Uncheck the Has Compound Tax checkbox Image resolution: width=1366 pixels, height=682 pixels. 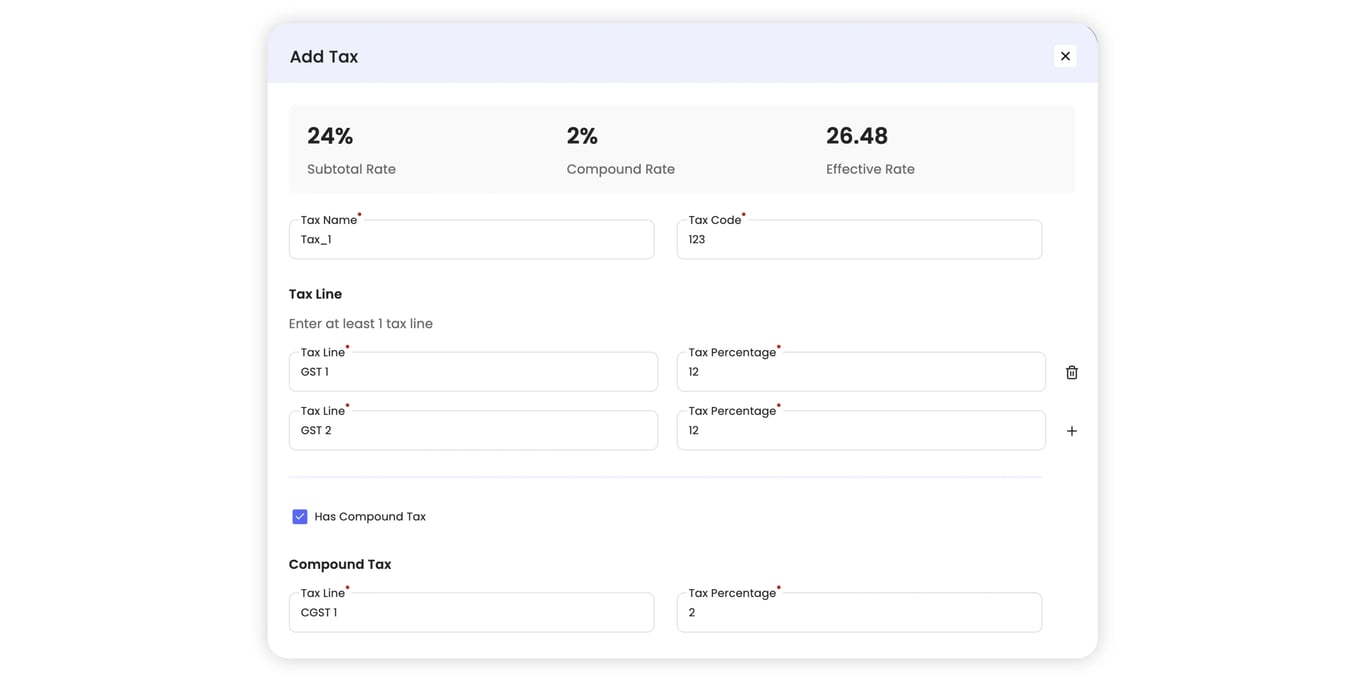pyautogui.click(x=299, y=516)
